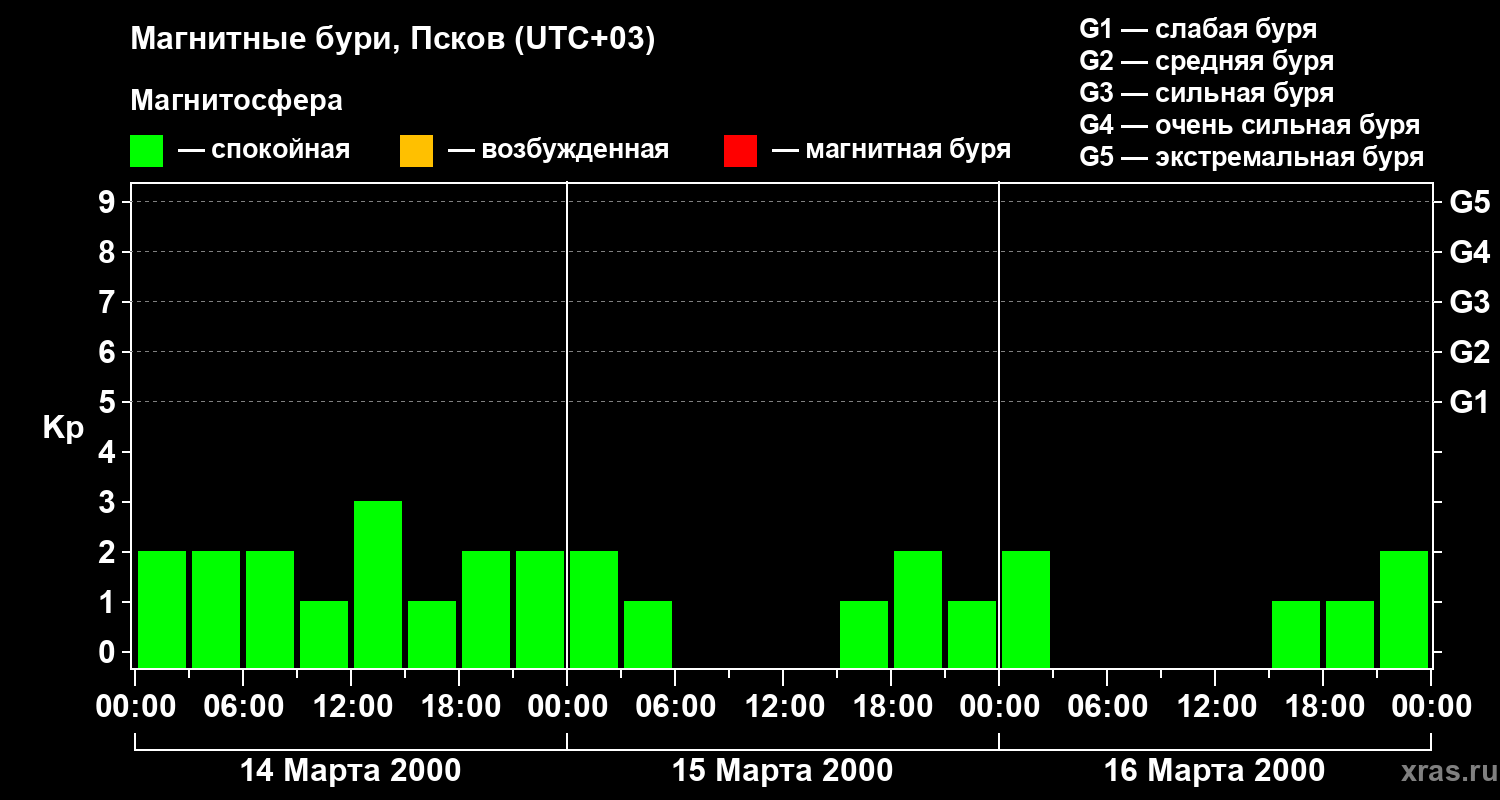Select the last green bar on 16 March
This screenshot has width=1500, height=800.
[1404, 609]
